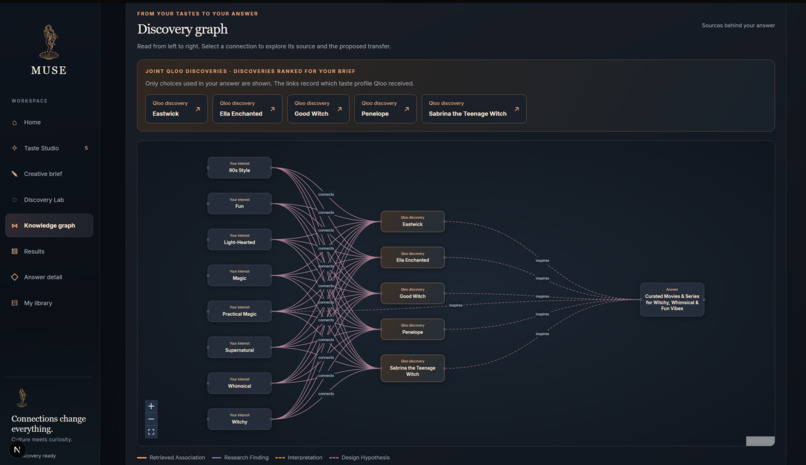Click the MUSE wordmark text

pos(49,70)
